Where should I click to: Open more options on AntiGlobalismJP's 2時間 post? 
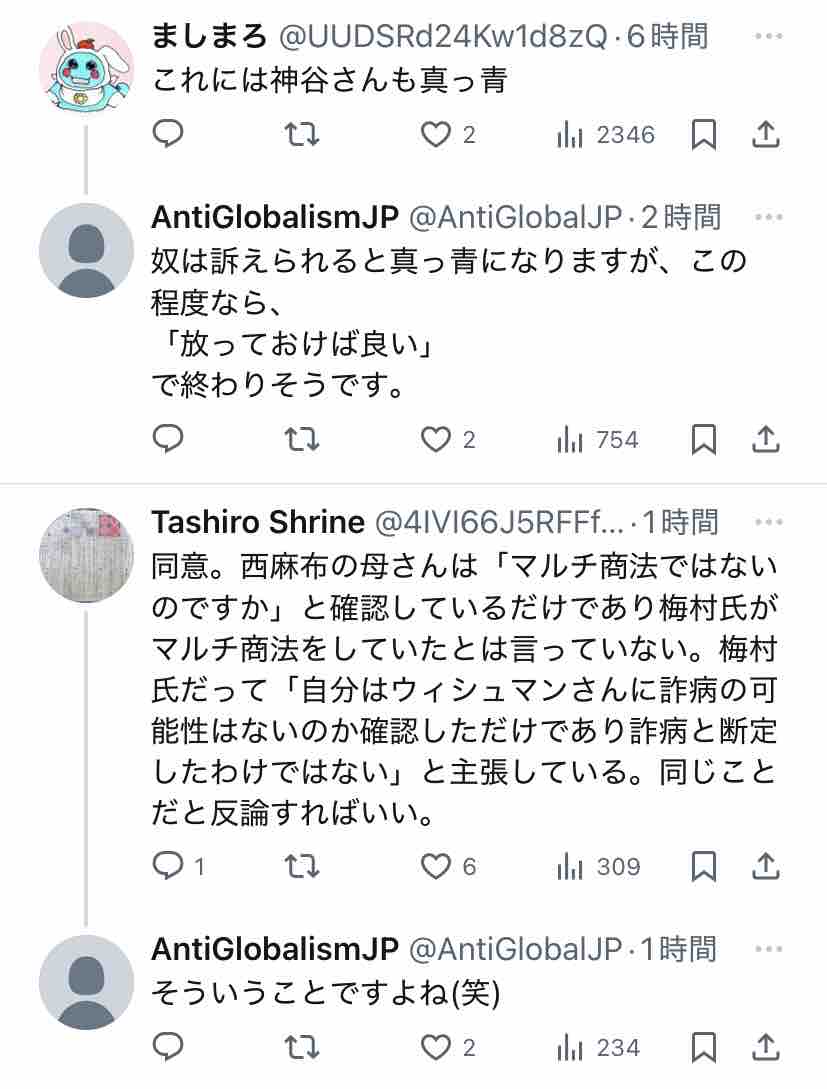click(769, 217)
